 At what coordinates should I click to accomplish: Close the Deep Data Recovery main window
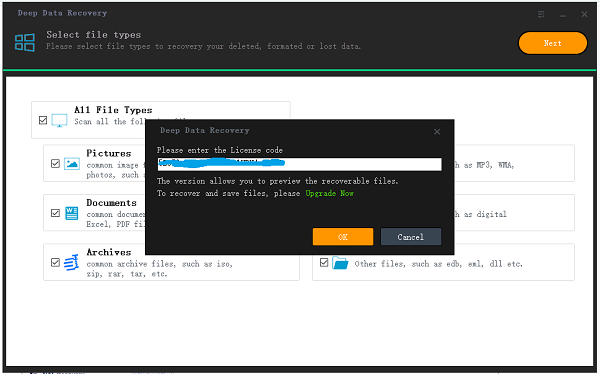(584, 15)
